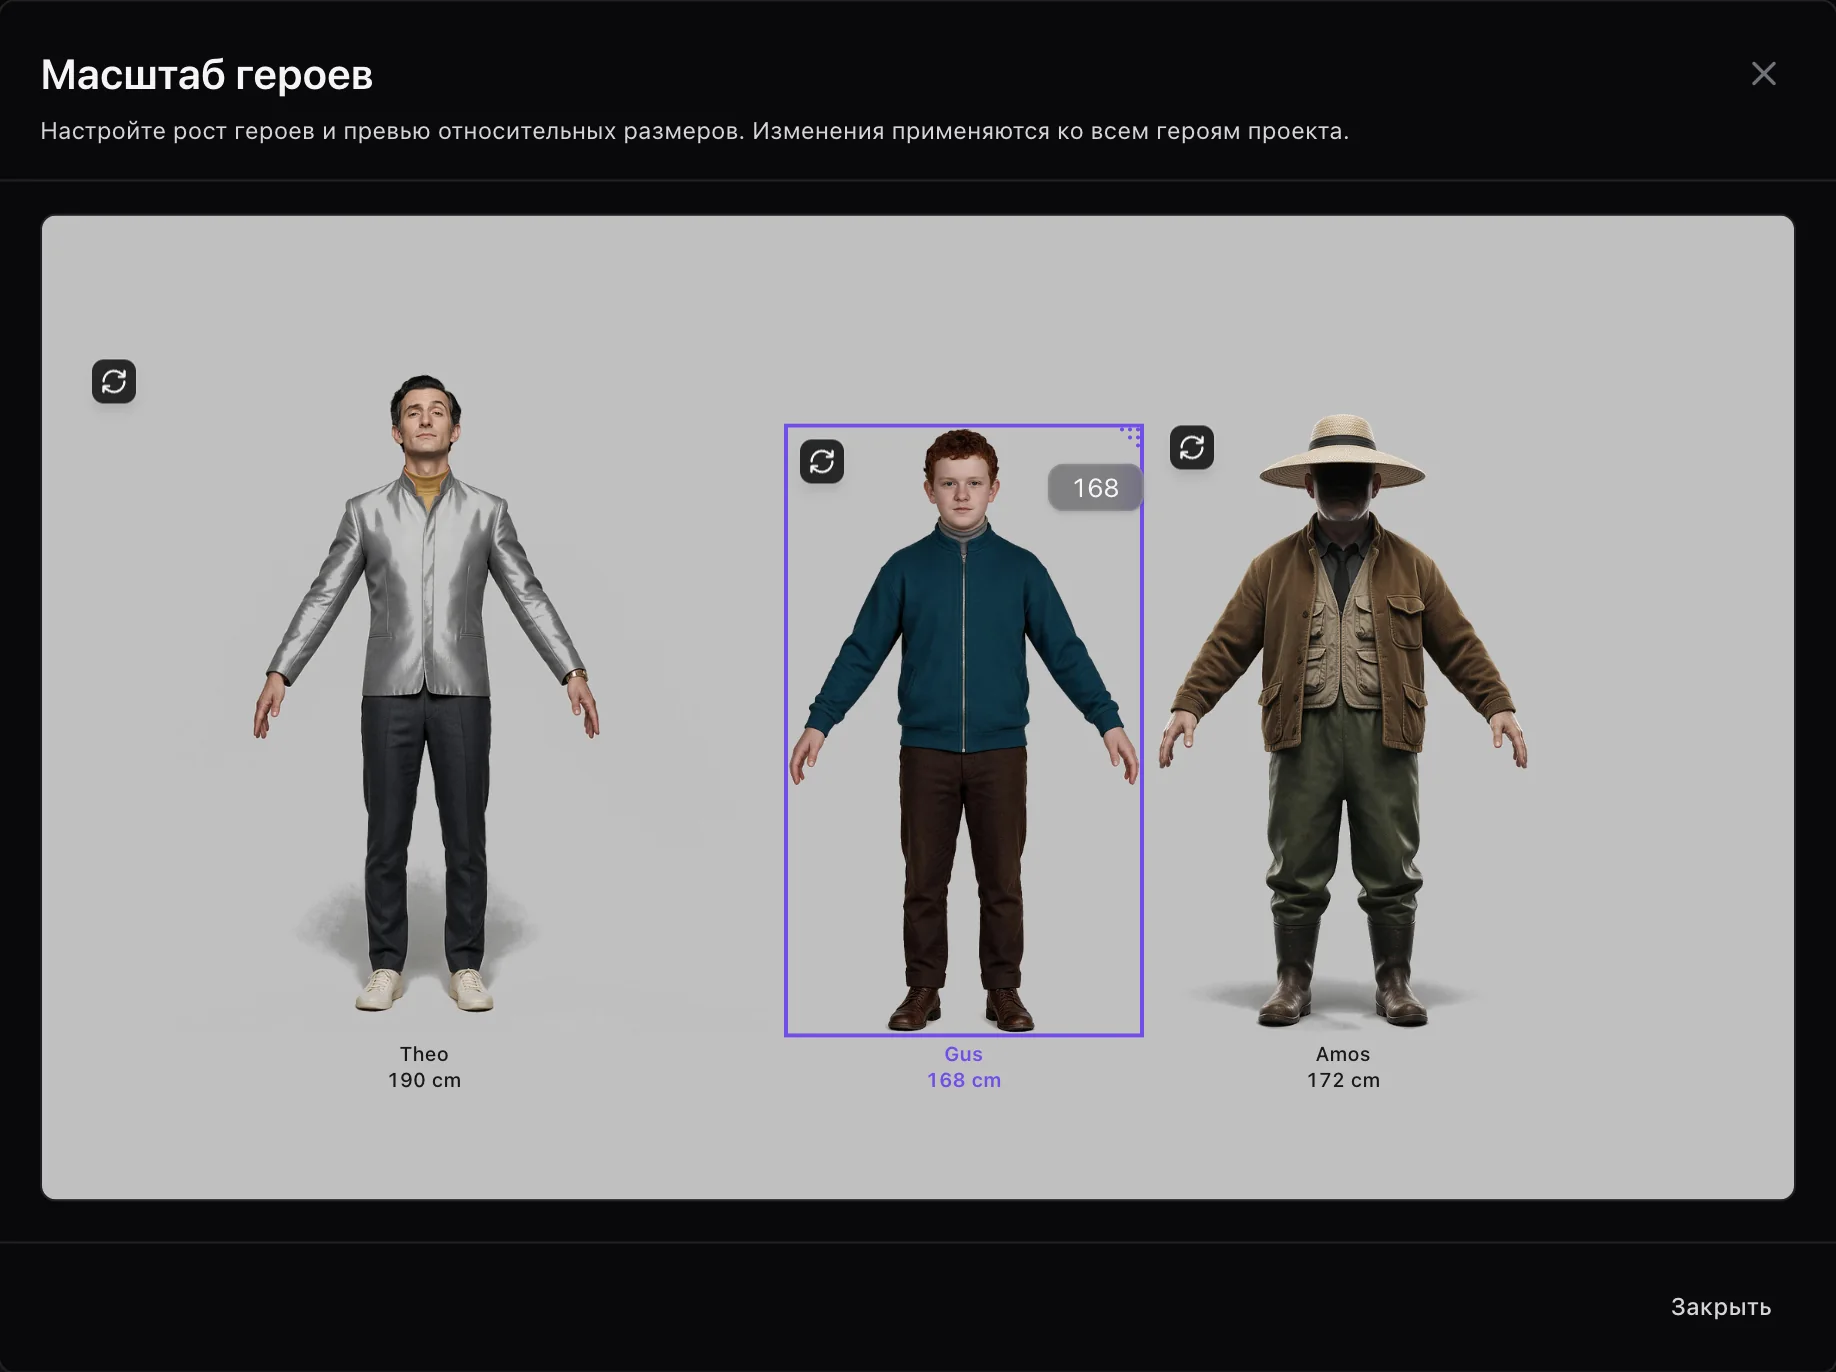The width and height of the screenshot is (1836, 1372).
Task: Click the 168 cm height label
Action: [x=964, y=1080]
